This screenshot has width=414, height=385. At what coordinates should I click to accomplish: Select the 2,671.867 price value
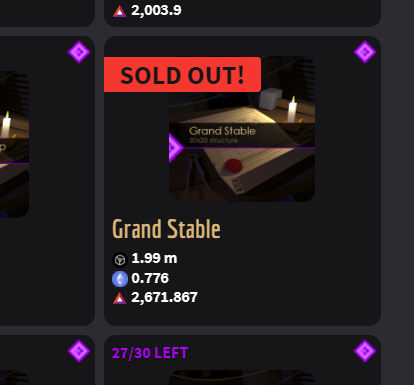pos(164,297)
